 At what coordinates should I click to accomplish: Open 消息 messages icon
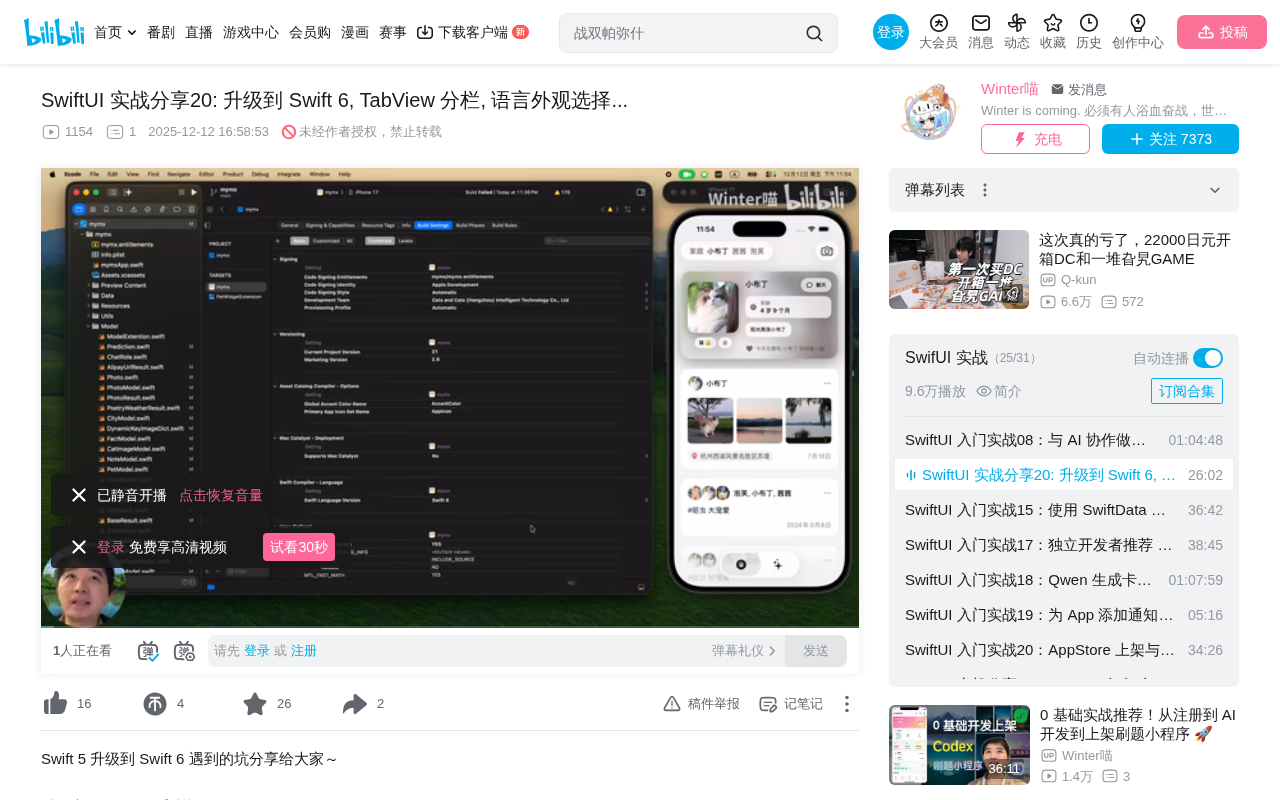981,23
